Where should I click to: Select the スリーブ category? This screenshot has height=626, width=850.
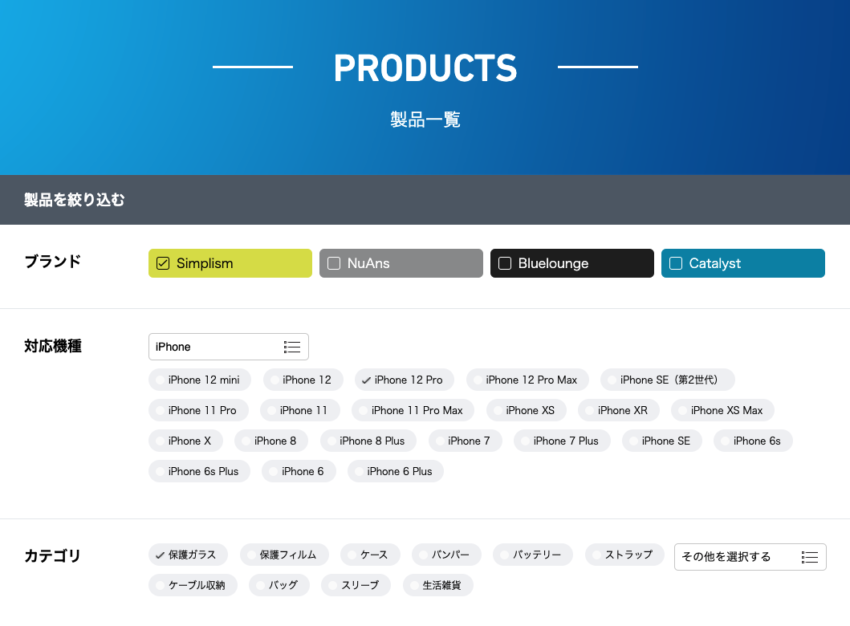tap(356, 585)
